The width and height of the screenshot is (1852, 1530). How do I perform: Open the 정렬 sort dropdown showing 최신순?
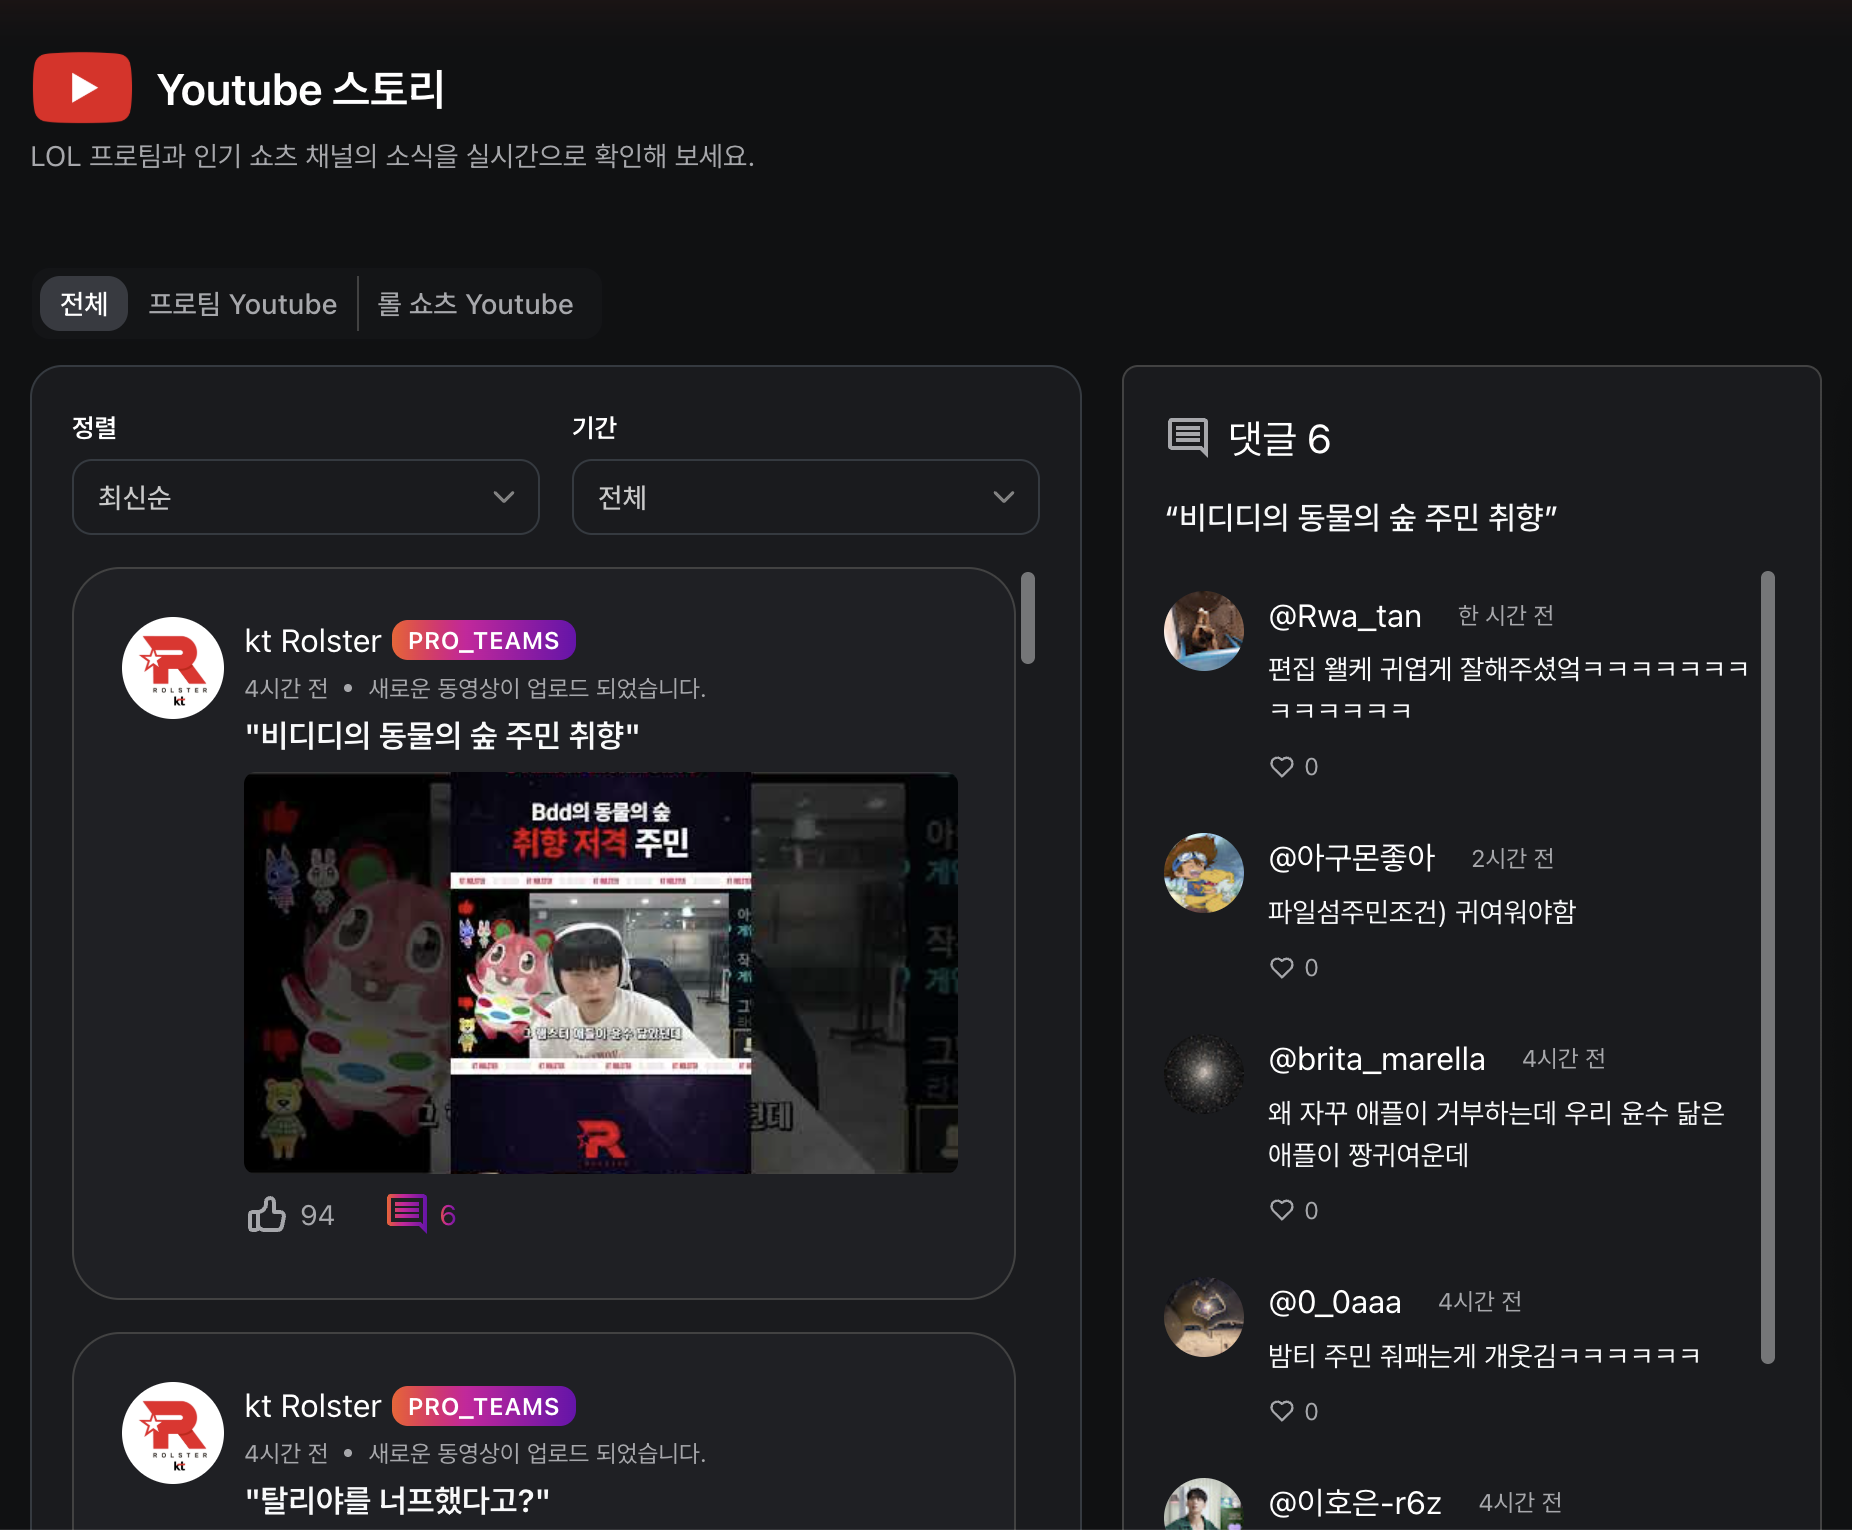(306, 497)
